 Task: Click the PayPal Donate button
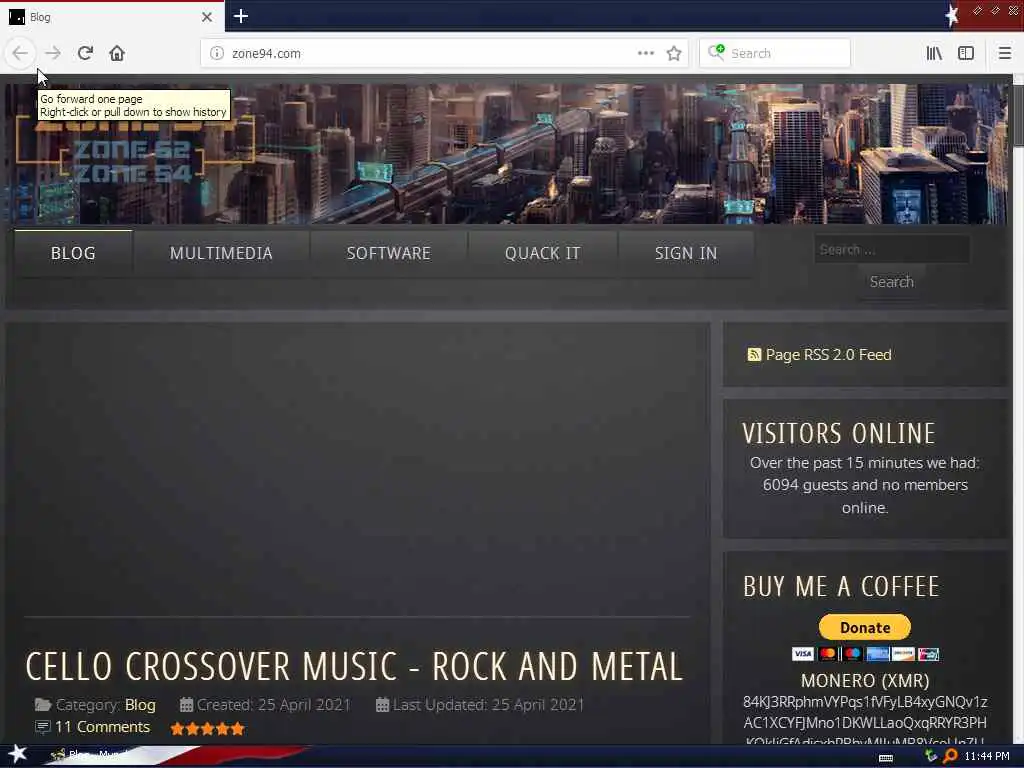click(x=865, y=628)
